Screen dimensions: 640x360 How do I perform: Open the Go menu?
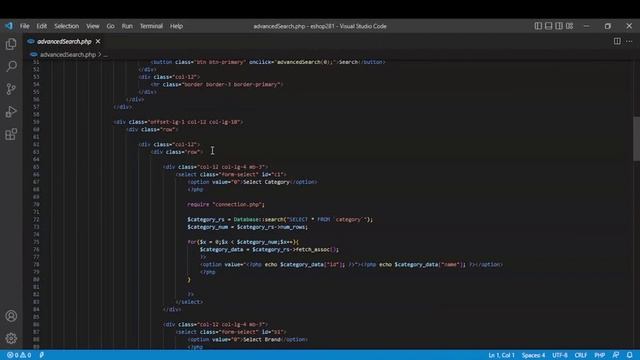[x=111, y=26]
